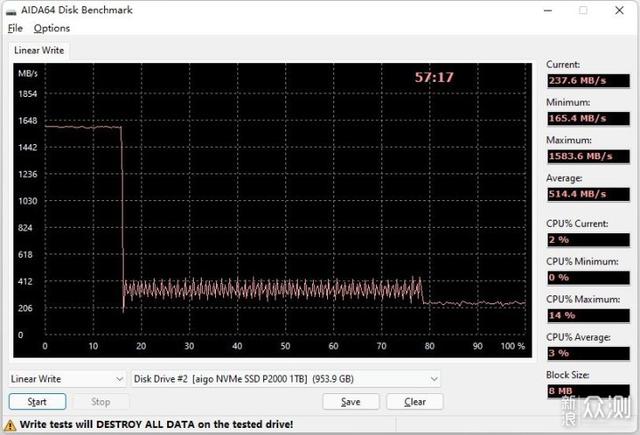Open the Options menu

52,28
